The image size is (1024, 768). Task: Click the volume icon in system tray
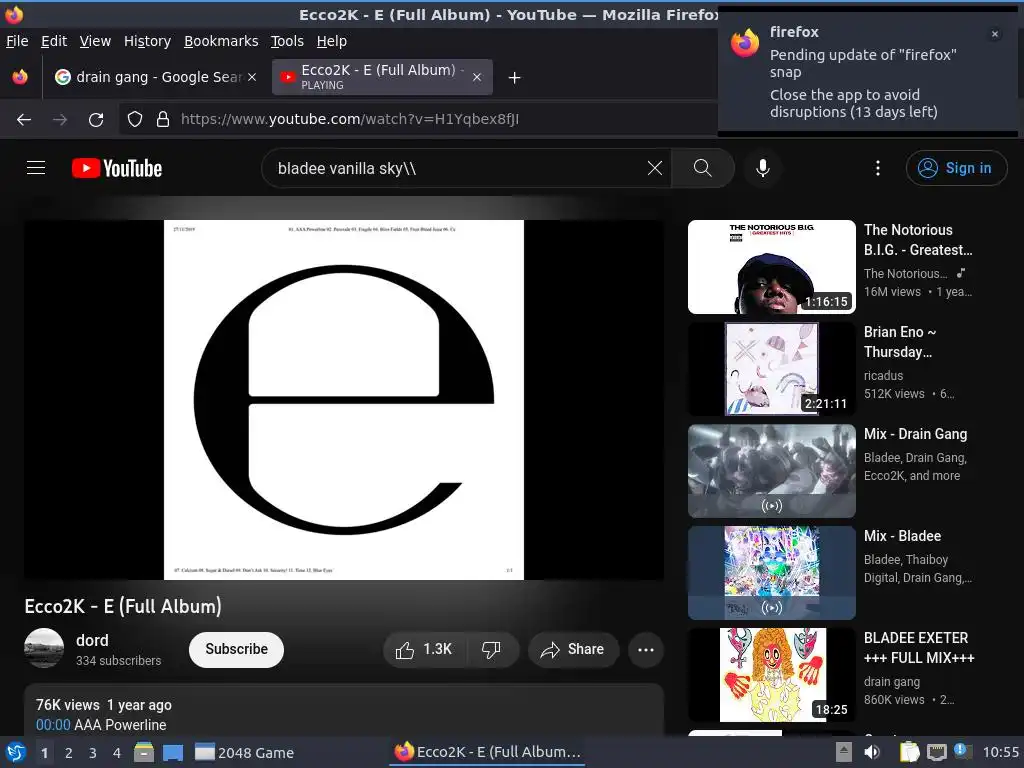[872, 752]
